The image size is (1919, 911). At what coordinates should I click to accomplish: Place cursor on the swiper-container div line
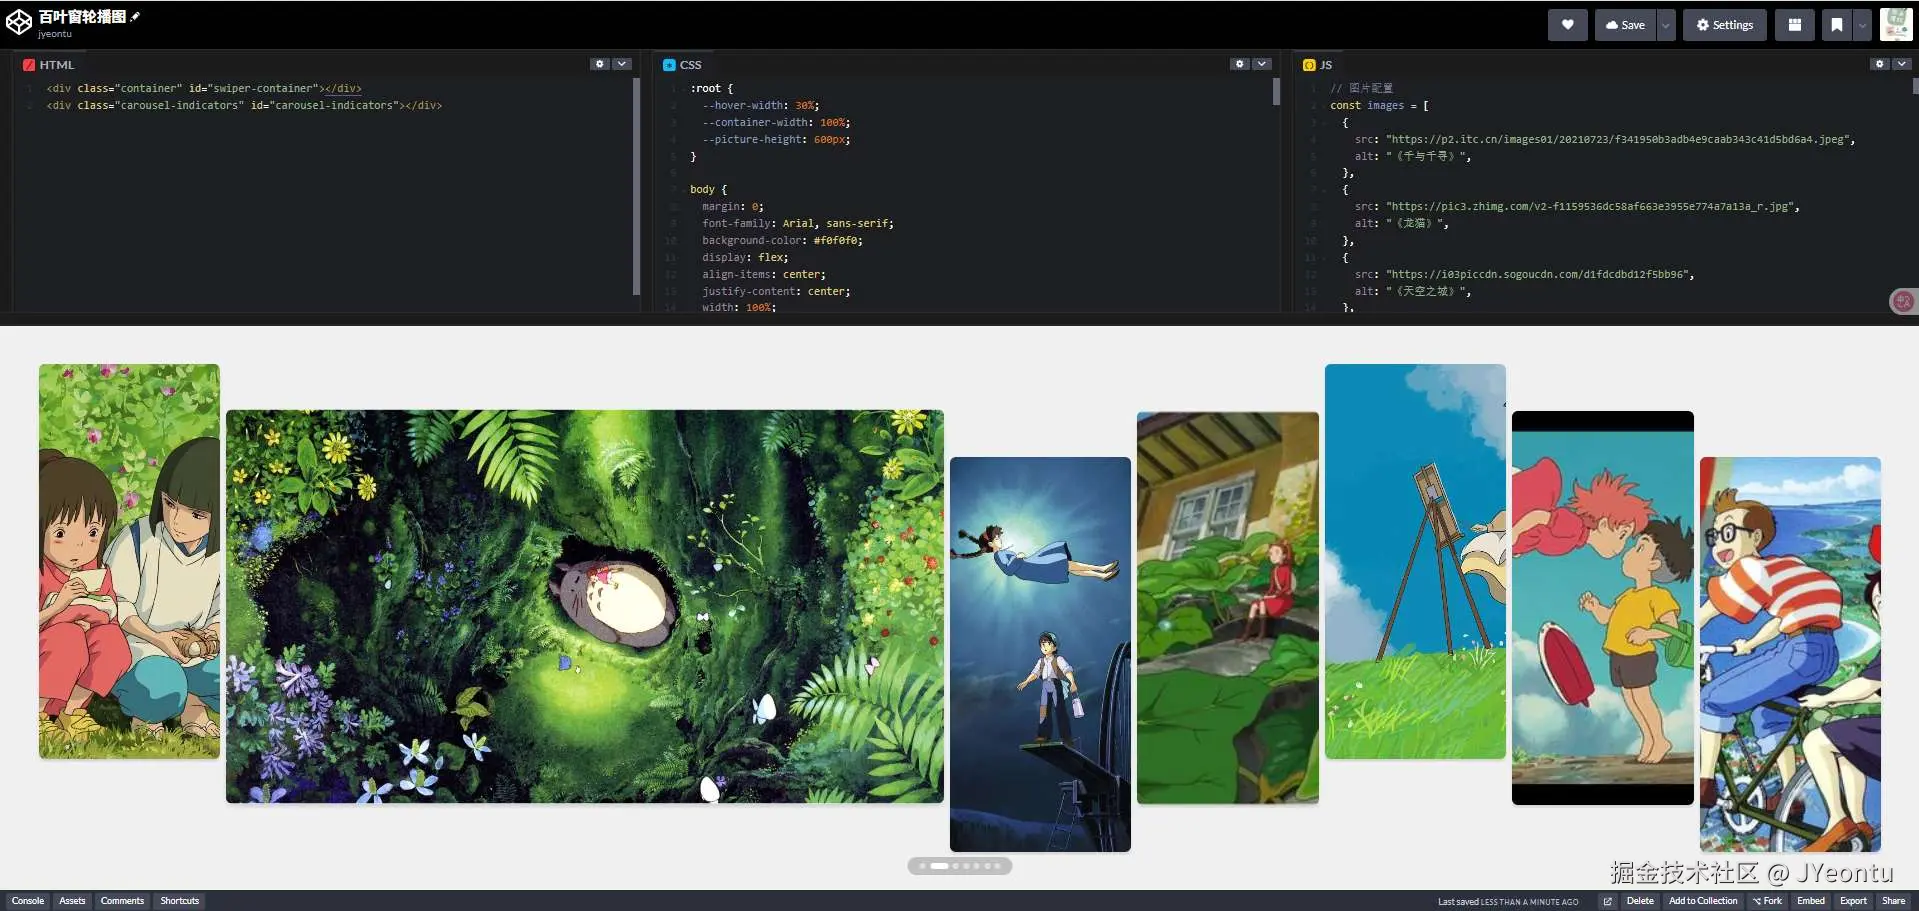(x=204, y=88)
